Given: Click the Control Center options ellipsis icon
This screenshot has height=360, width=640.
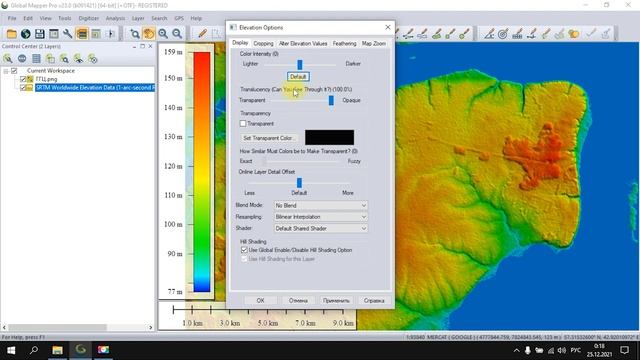Looking at the screenshot, I should pyautogui.click(x=22, y=59).
